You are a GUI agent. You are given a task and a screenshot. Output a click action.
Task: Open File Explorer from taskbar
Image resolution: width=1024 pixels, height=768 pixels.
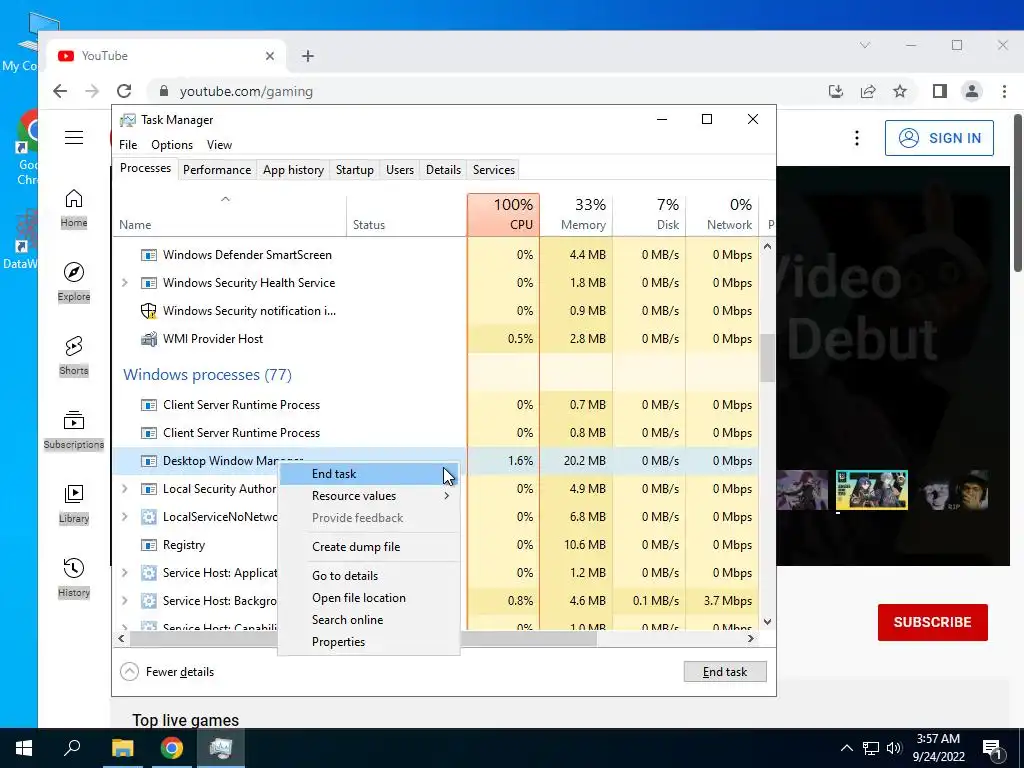(x=122, y=748)
